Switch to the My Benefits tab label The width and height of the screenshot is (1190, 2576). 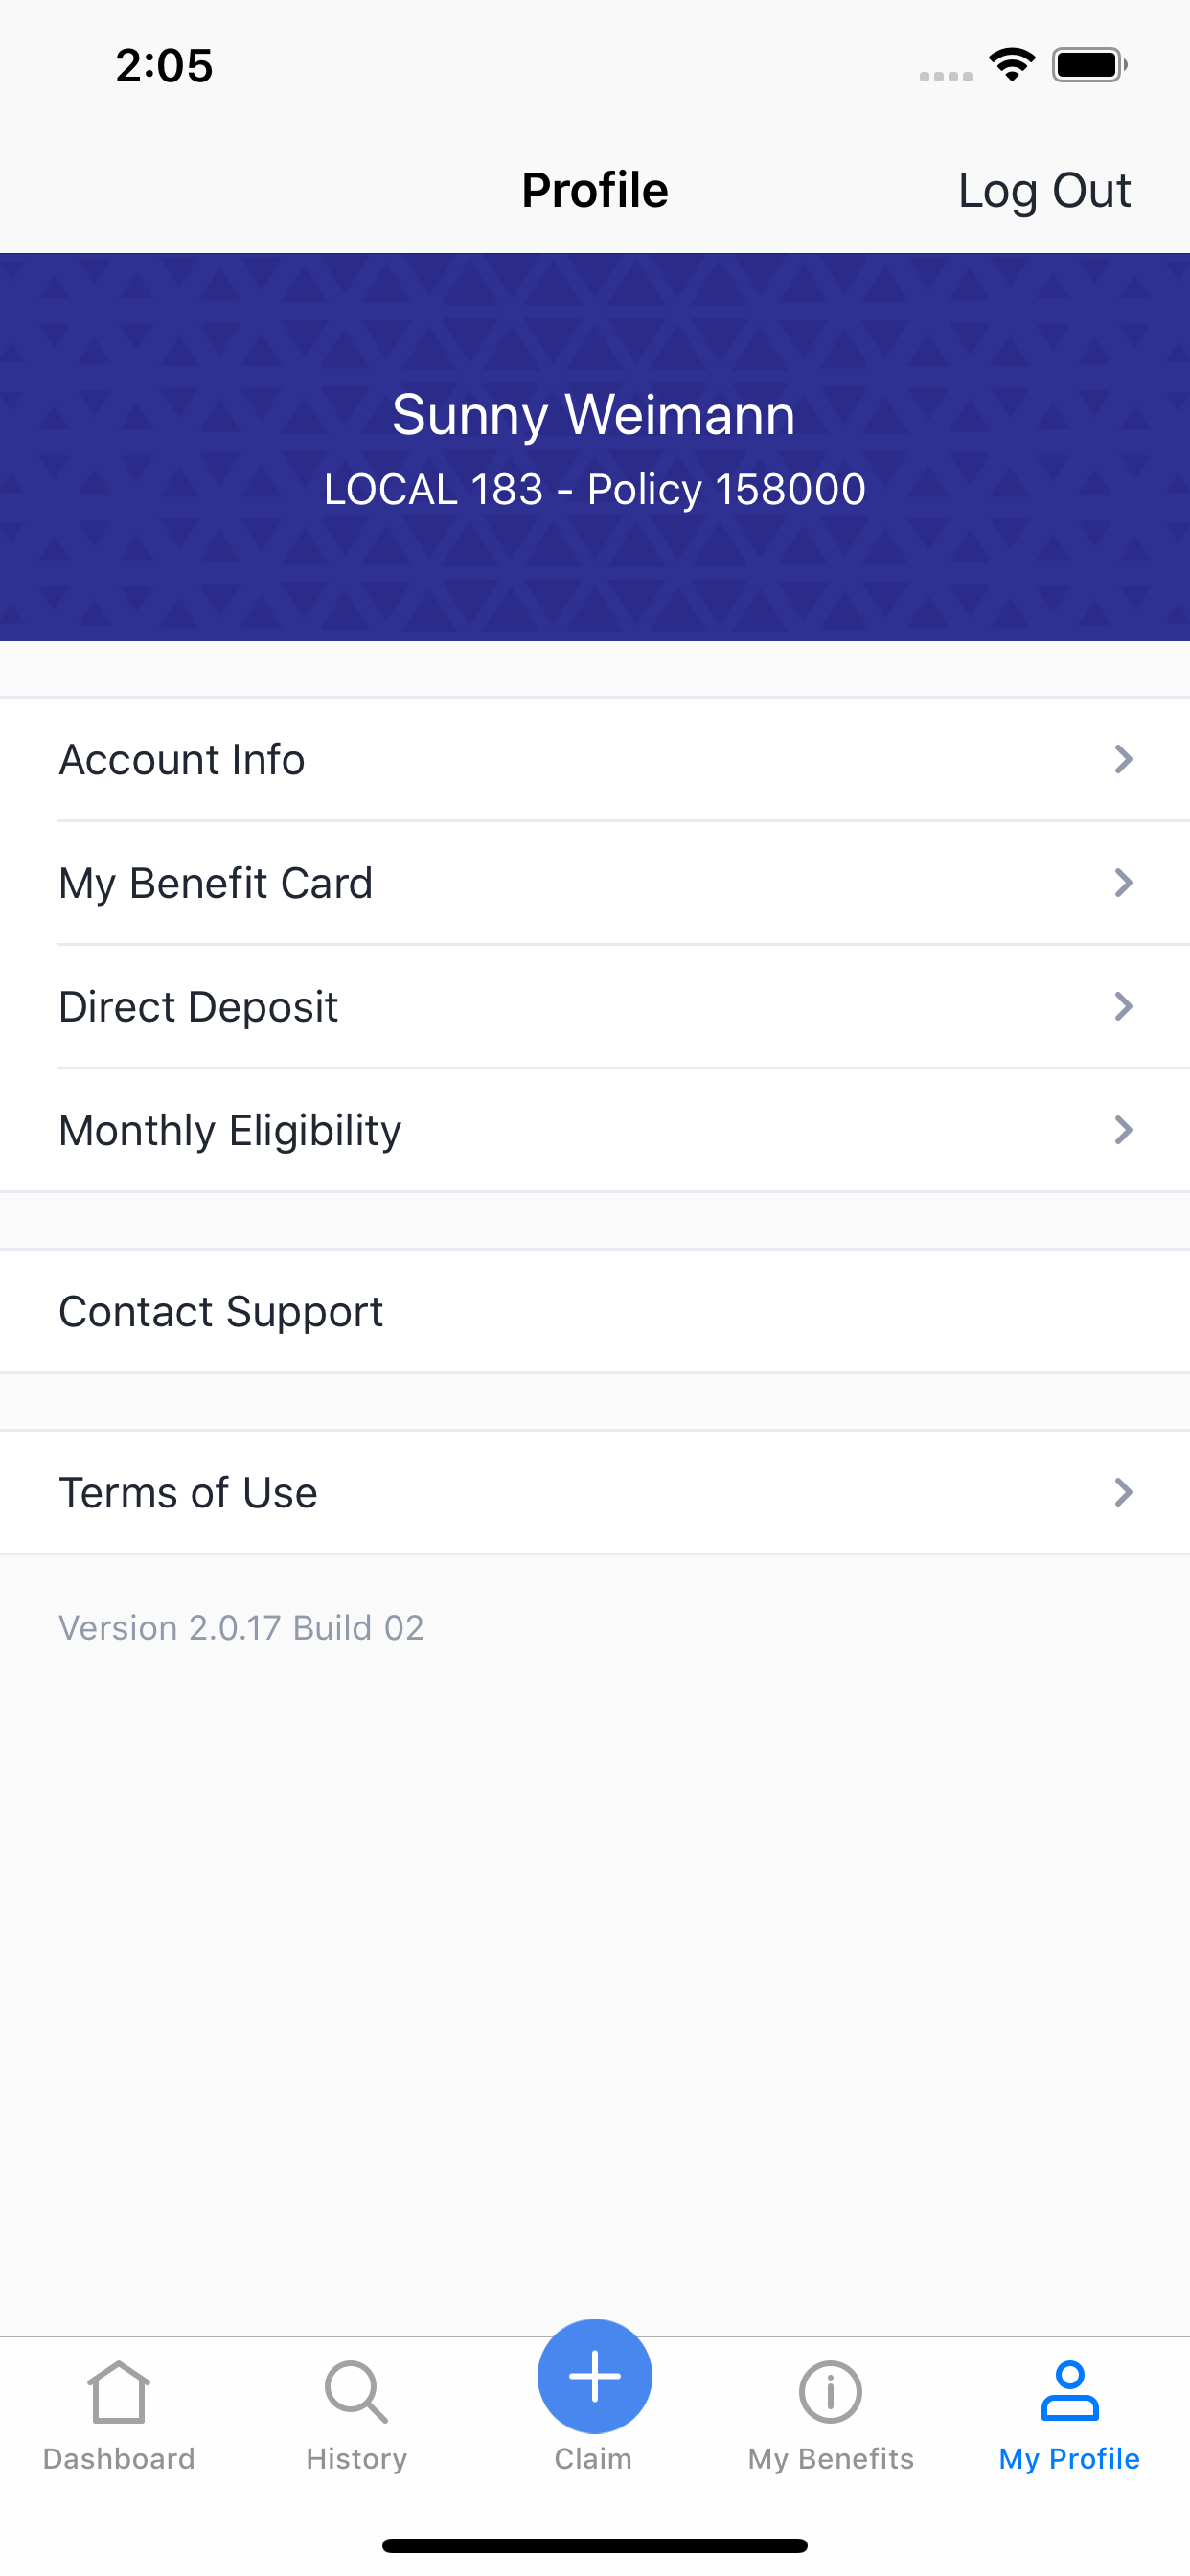[830, 2458]
